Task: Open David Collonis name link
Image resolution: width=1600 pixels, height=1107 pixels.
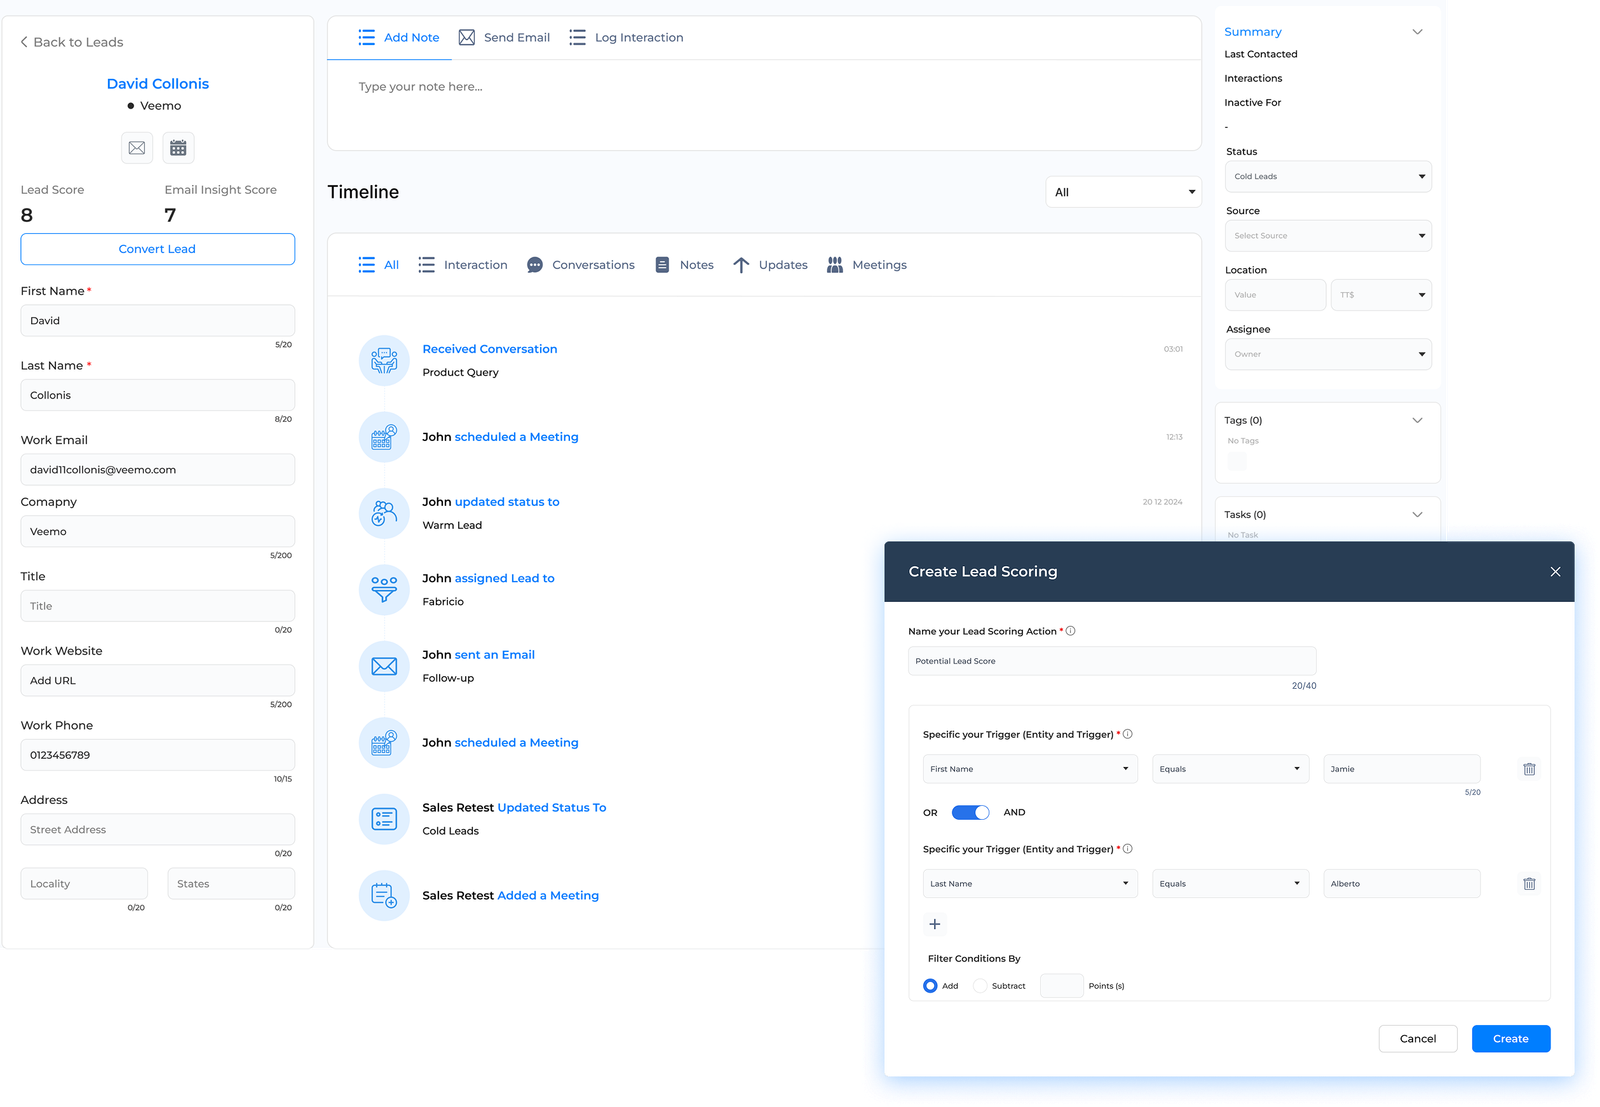Action: pyautogui.click(x=158, y=84)
